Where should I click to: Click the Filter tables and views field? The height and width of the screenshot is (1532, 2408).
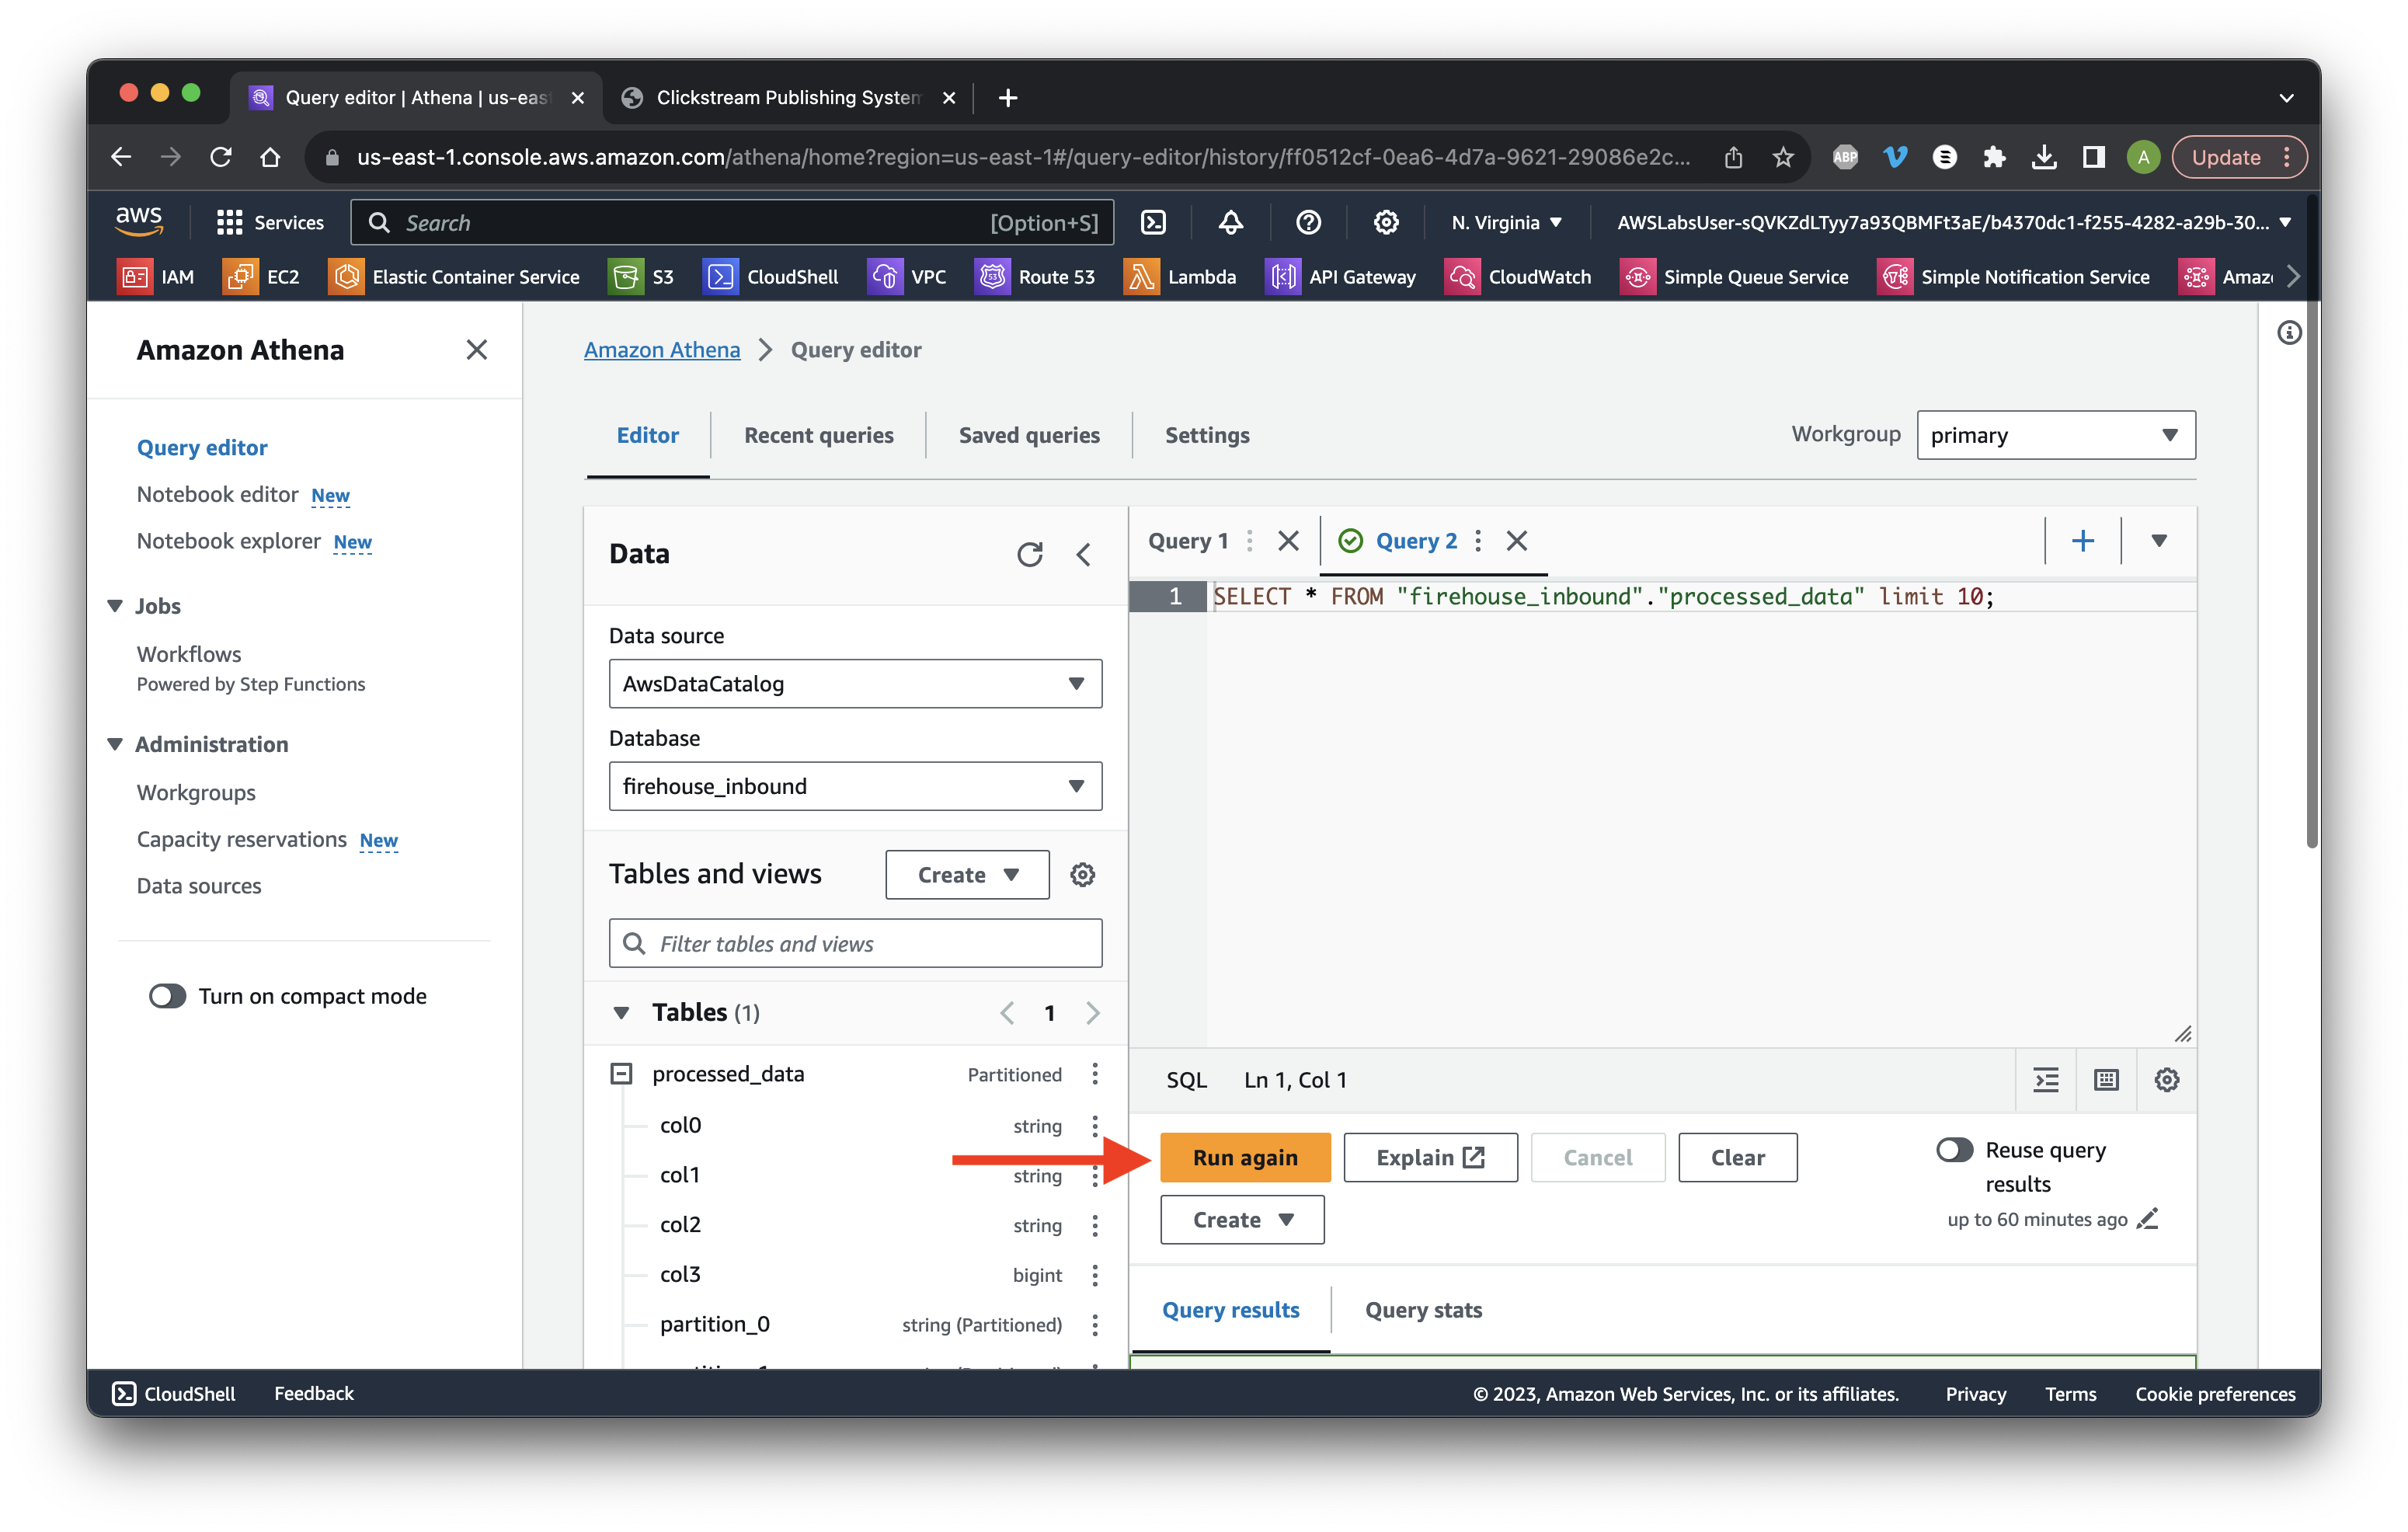click(855, 944)
